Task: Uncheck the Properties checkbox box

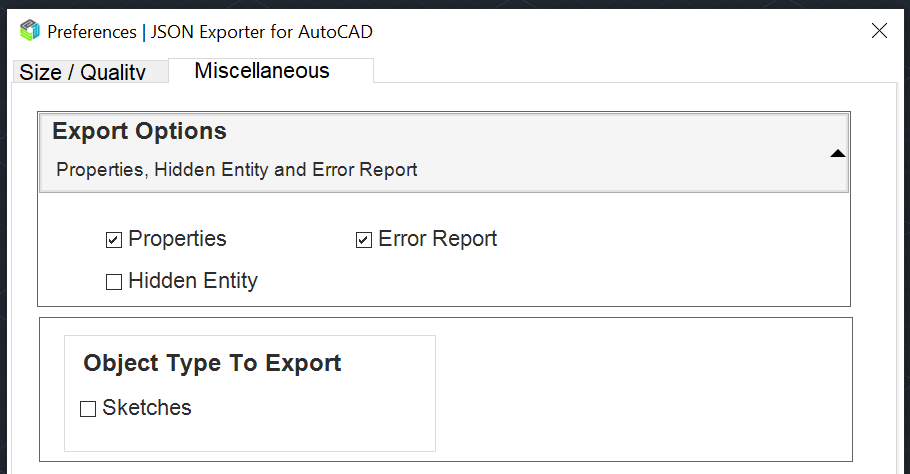Action: coord(114,240)
